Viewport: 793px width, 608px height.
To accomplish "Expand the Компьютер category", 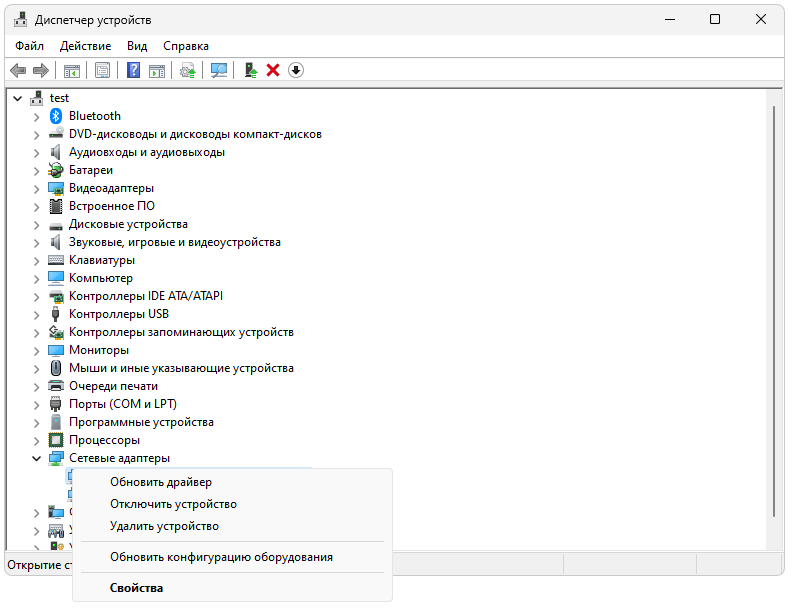I will [x=36, y=279].
